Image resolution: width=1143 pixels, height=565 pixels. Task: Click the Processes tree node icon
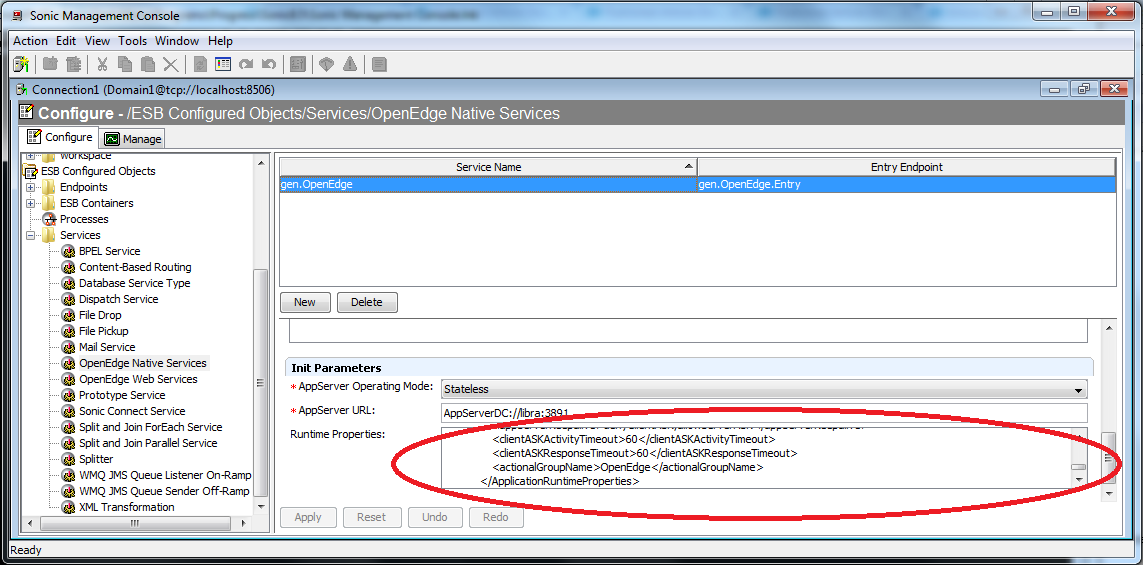50,219
